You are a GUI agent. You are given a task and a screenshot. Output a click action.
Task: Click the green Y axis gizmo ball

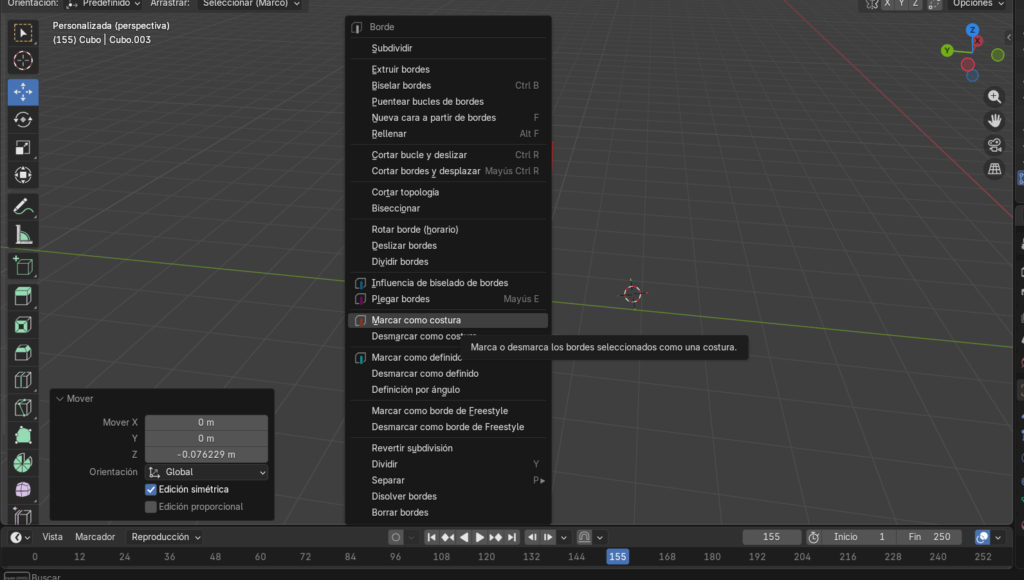[x=947, y=50]
